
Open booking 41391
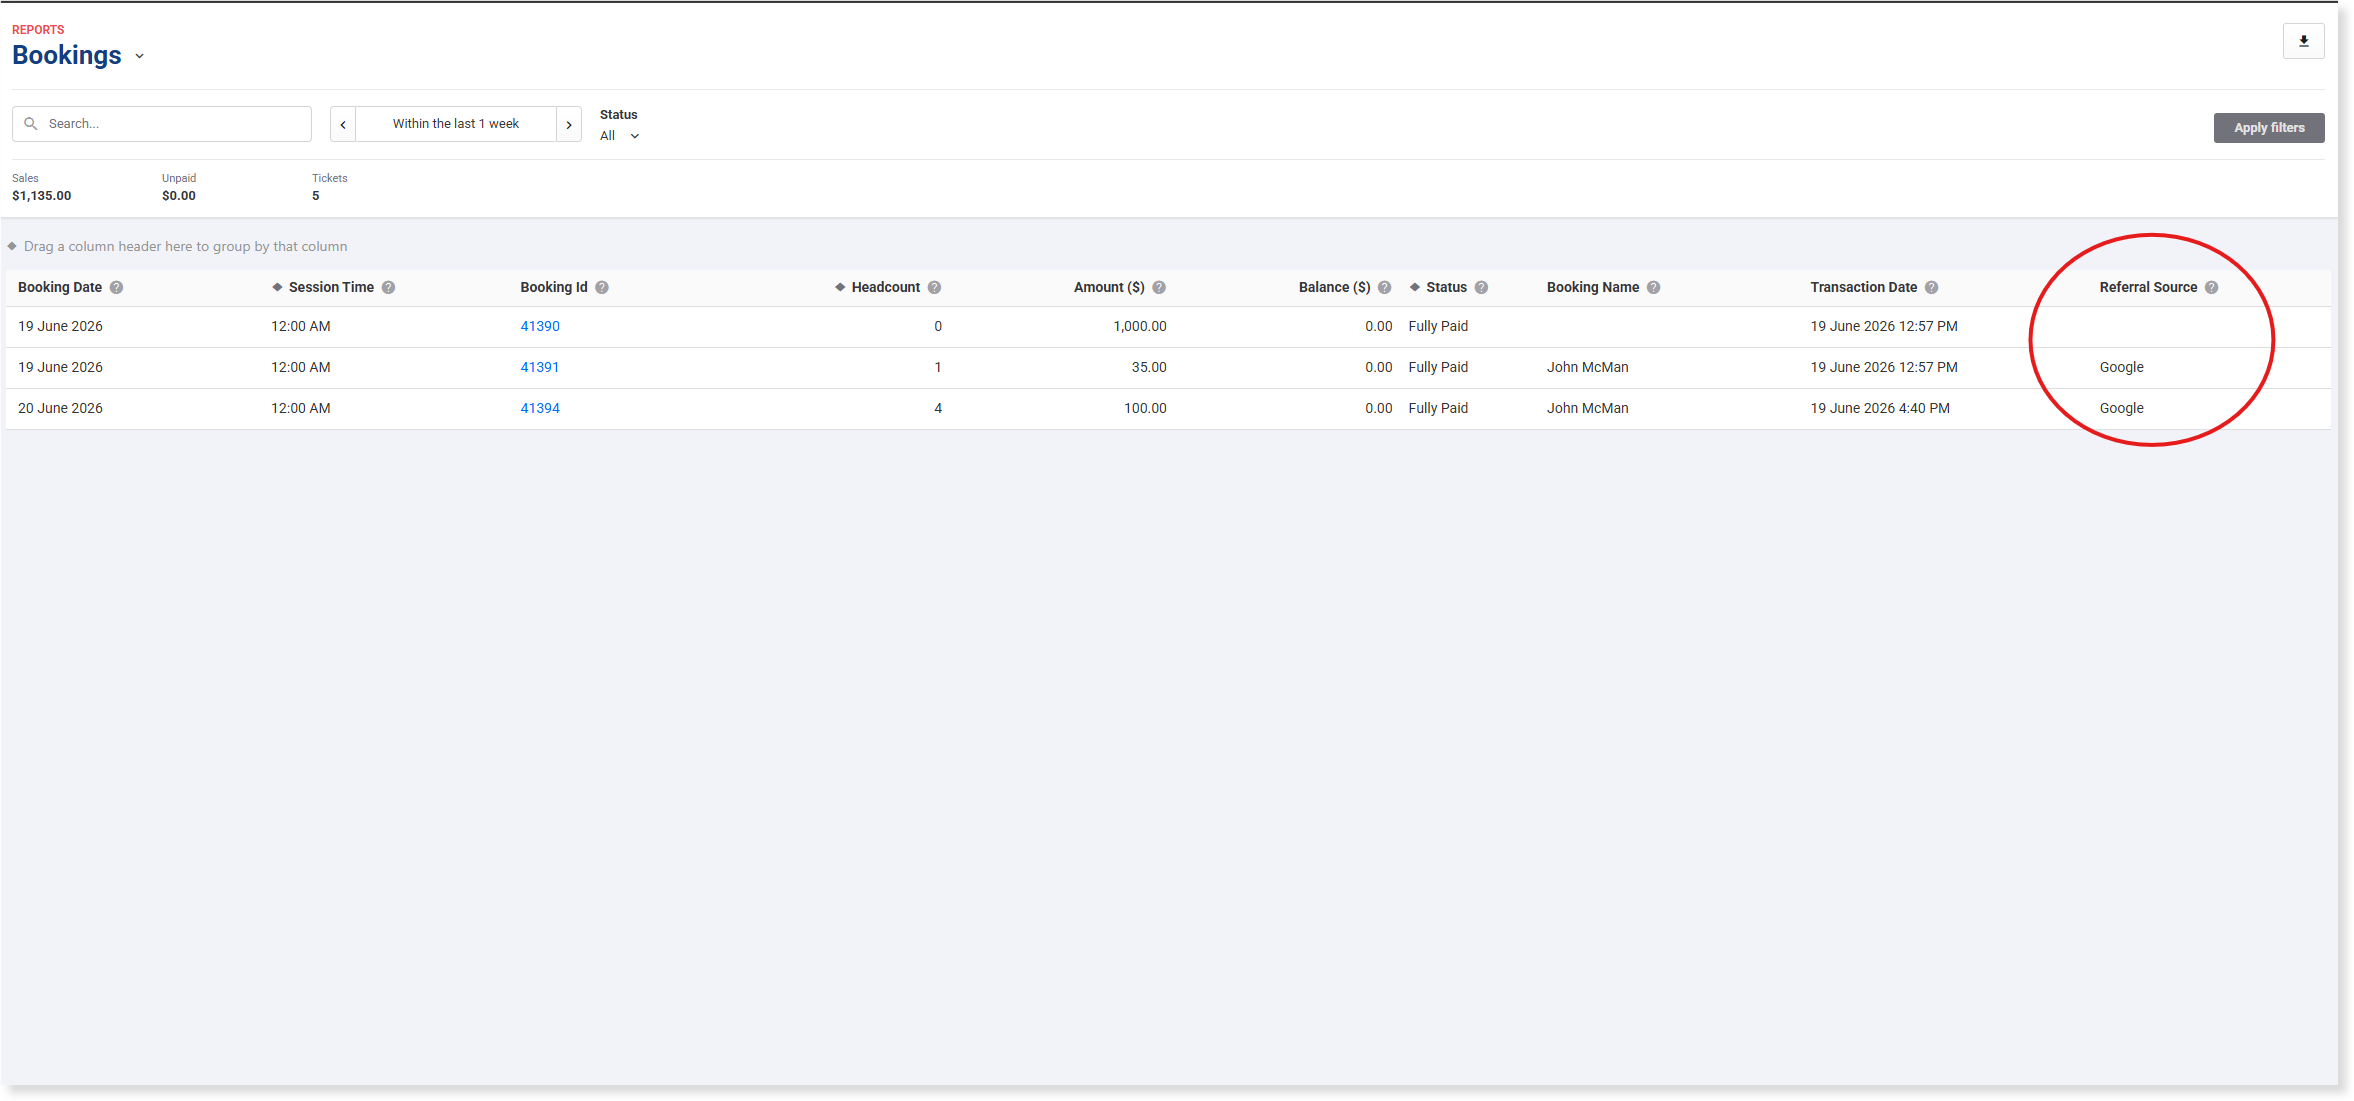540,367
